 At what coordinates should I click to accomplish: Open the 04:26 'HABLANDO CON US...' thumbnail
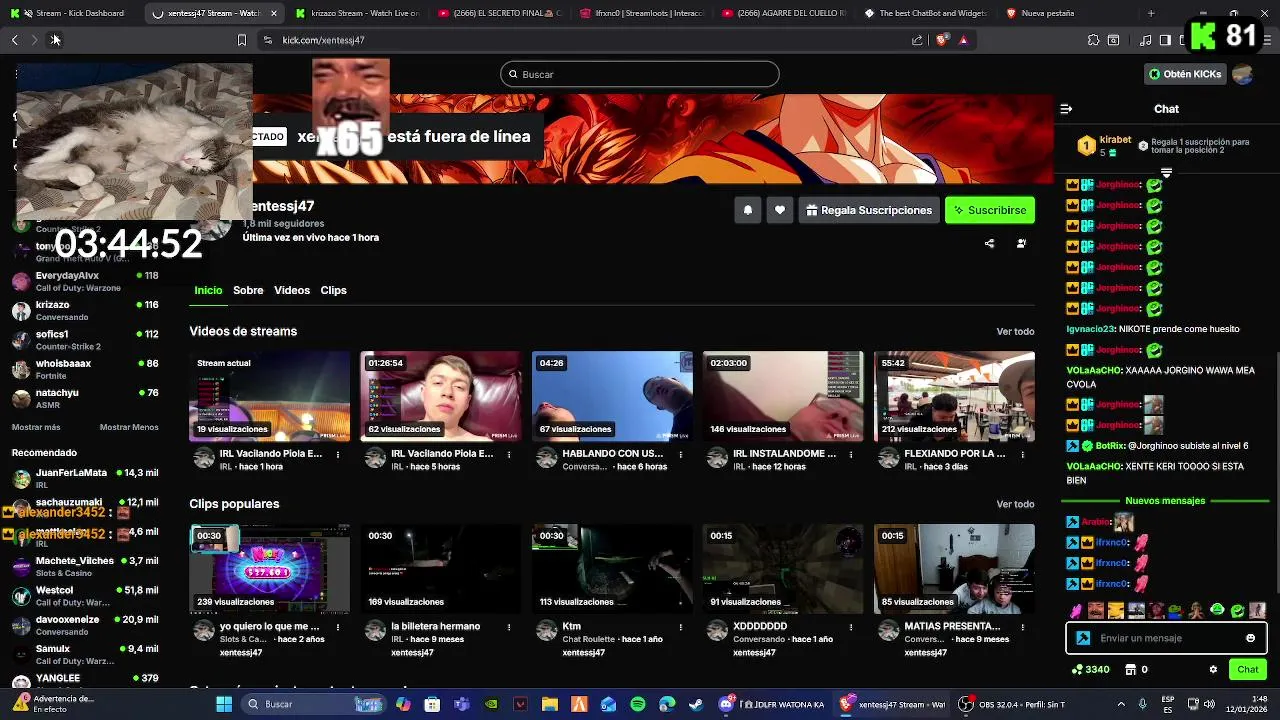tap(612, 396)
